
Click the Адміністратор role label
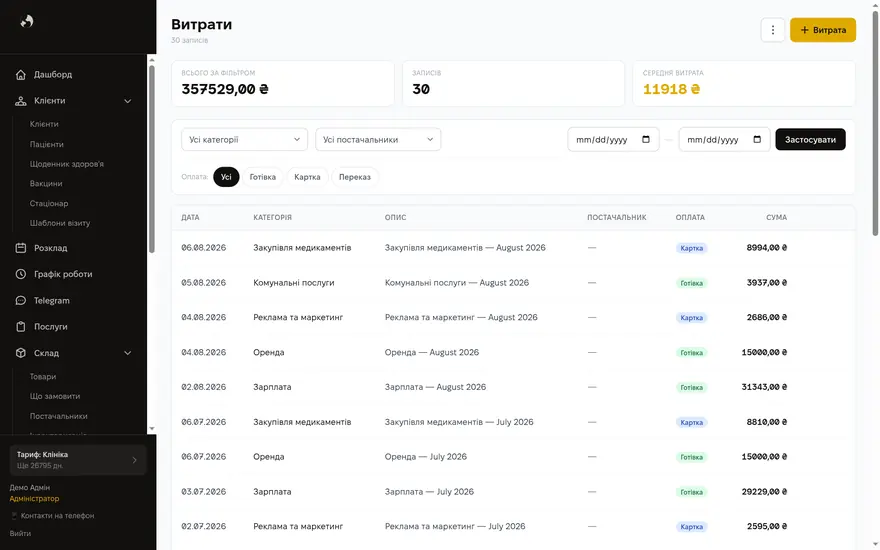coord(34,498)
